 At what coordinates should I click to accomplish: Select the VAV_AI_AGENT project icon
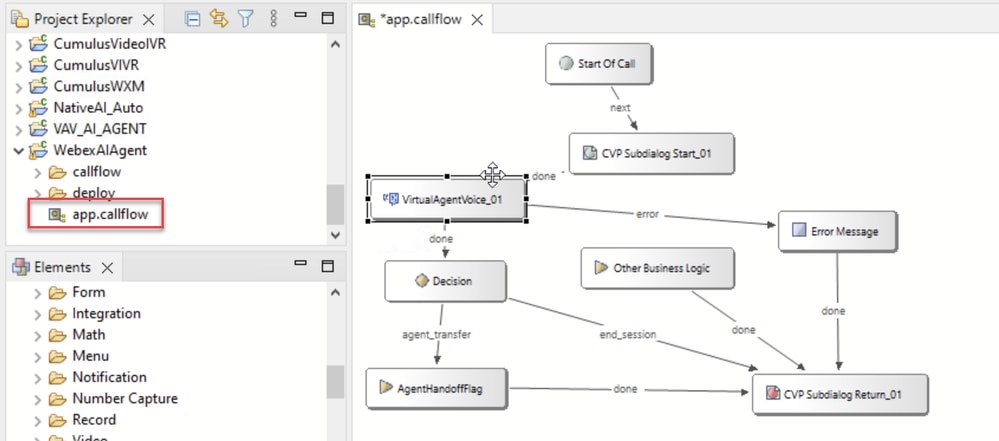(39, 127)
